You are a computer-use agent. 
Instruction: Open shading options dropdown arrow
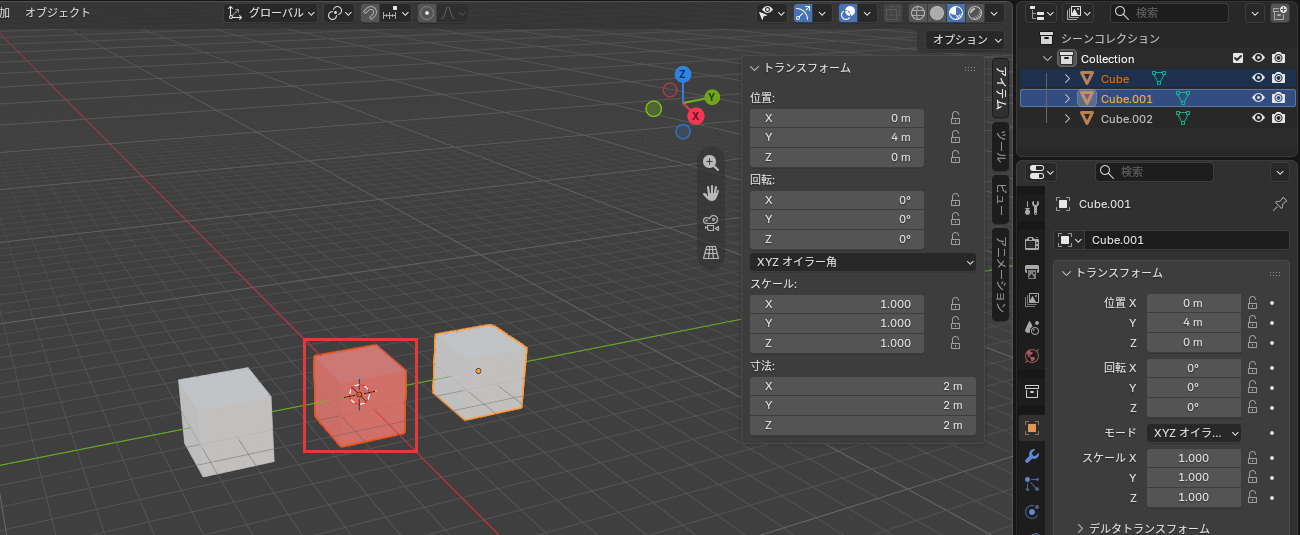994,13
